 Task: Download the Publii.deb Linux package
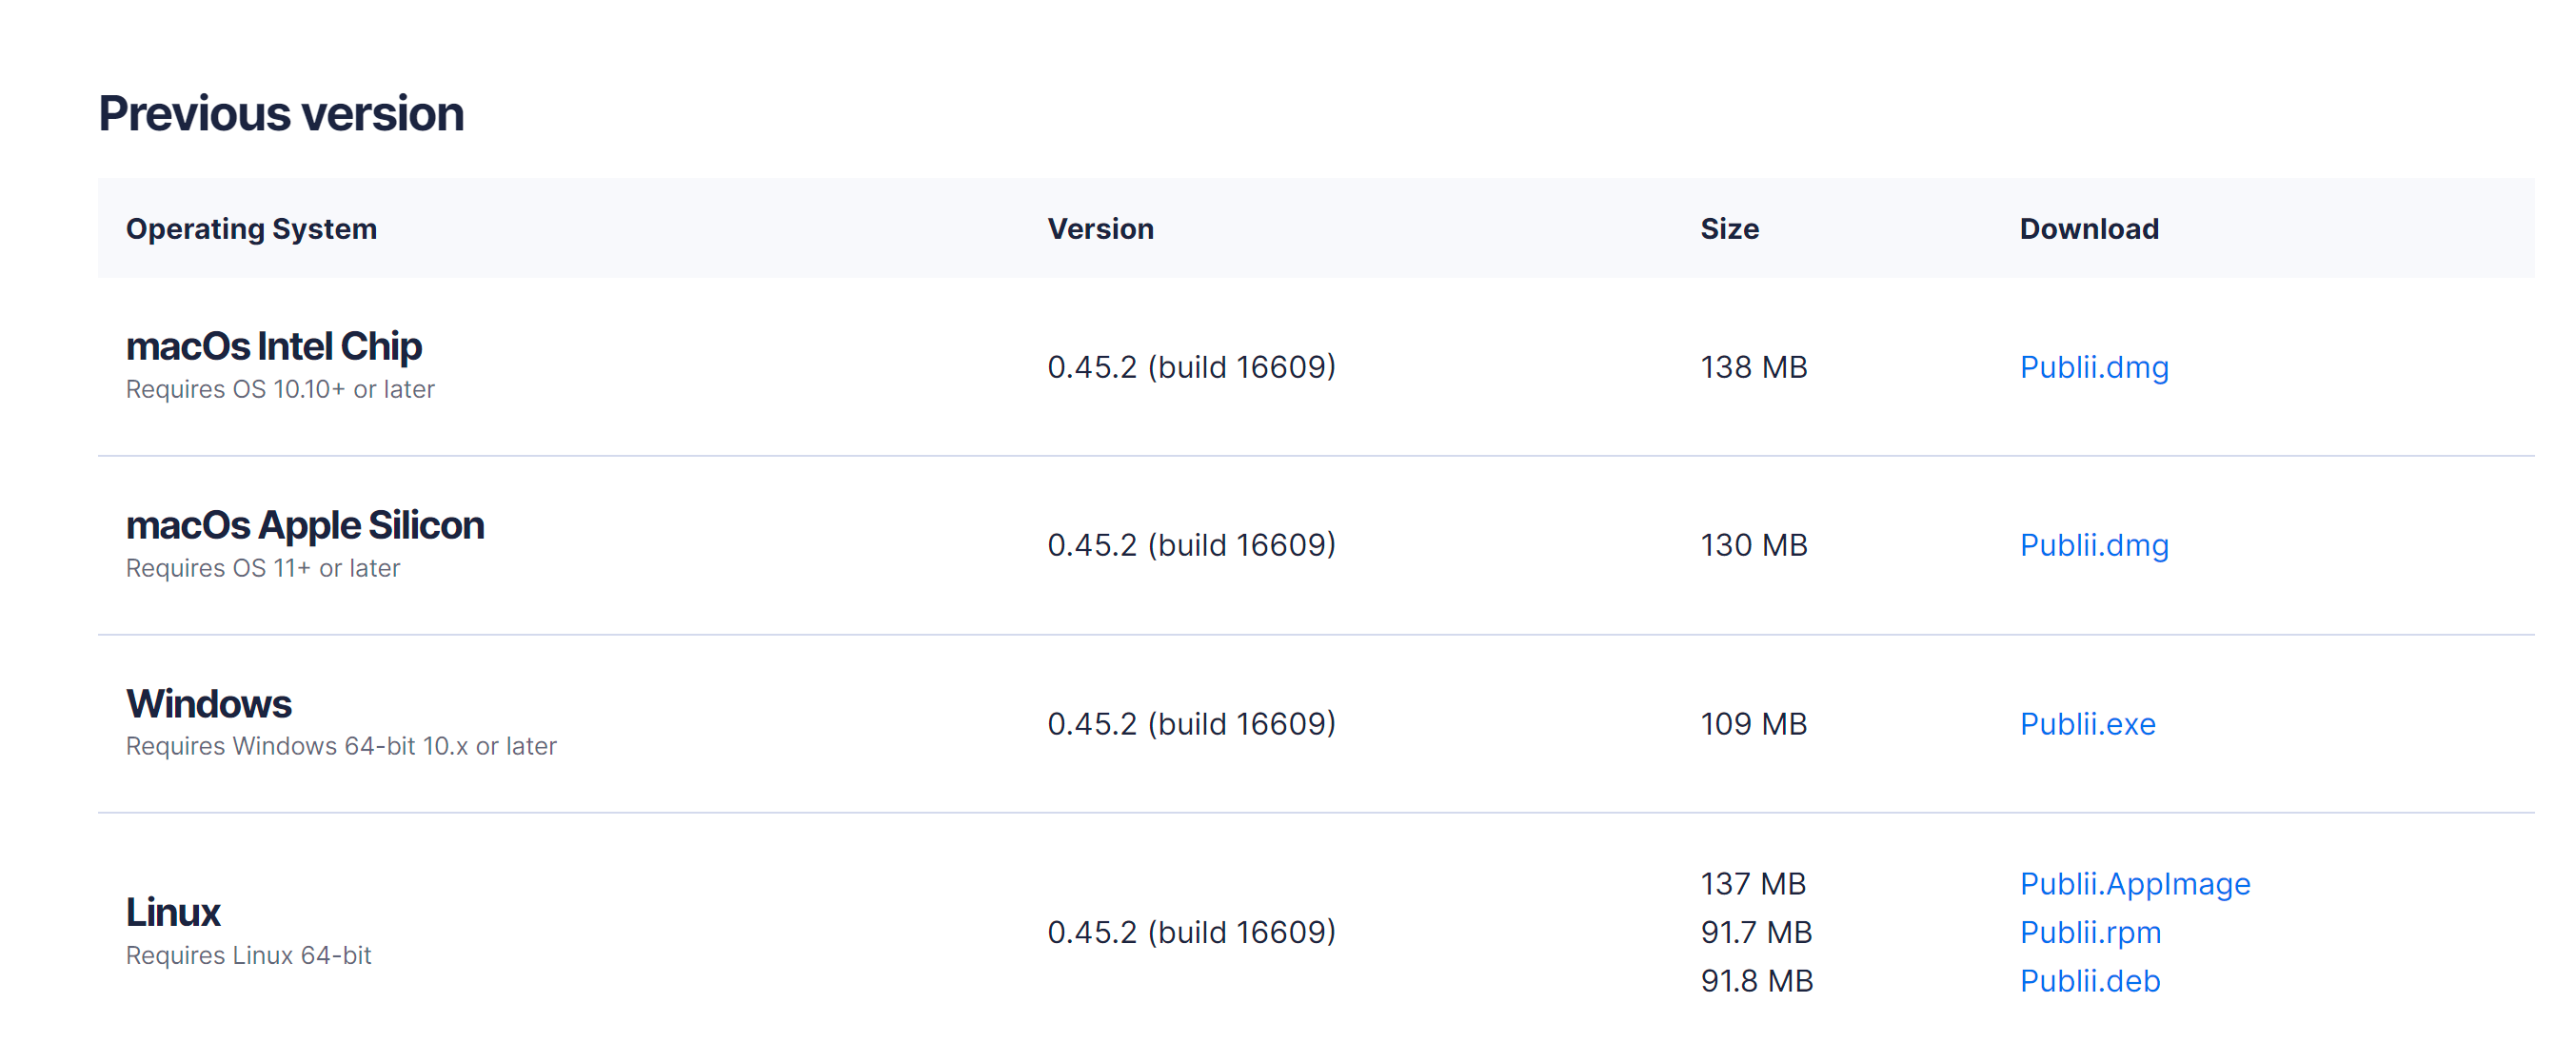(2089, 980)
